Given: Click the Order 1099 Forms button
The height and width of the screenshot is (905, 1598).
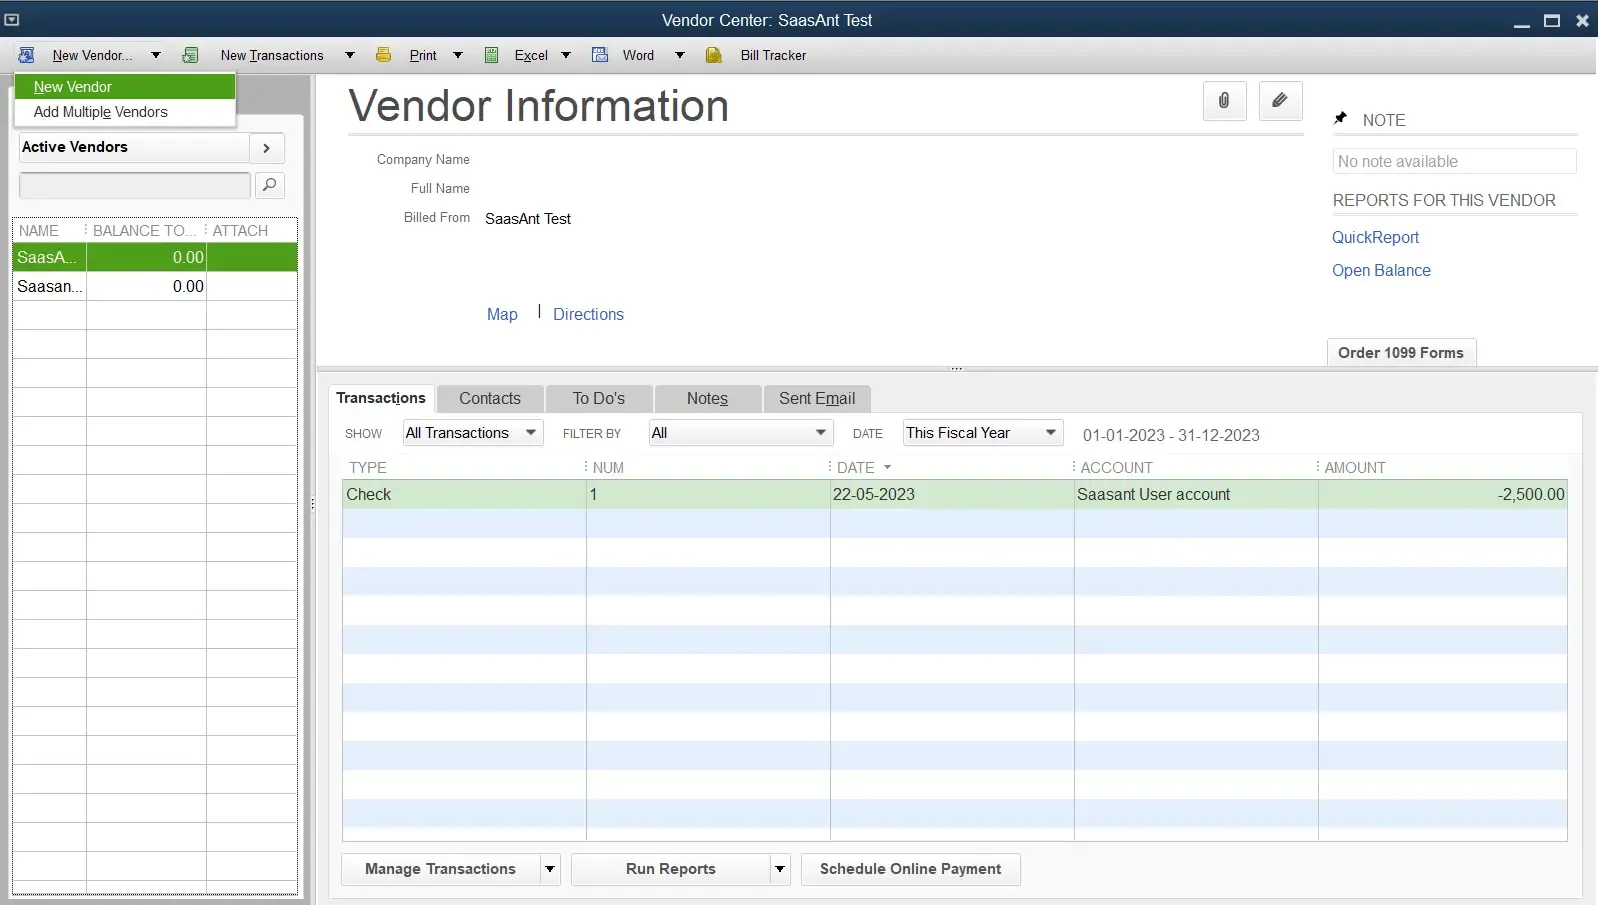Looking at the screenshot, I should (x=1401, y=352).
